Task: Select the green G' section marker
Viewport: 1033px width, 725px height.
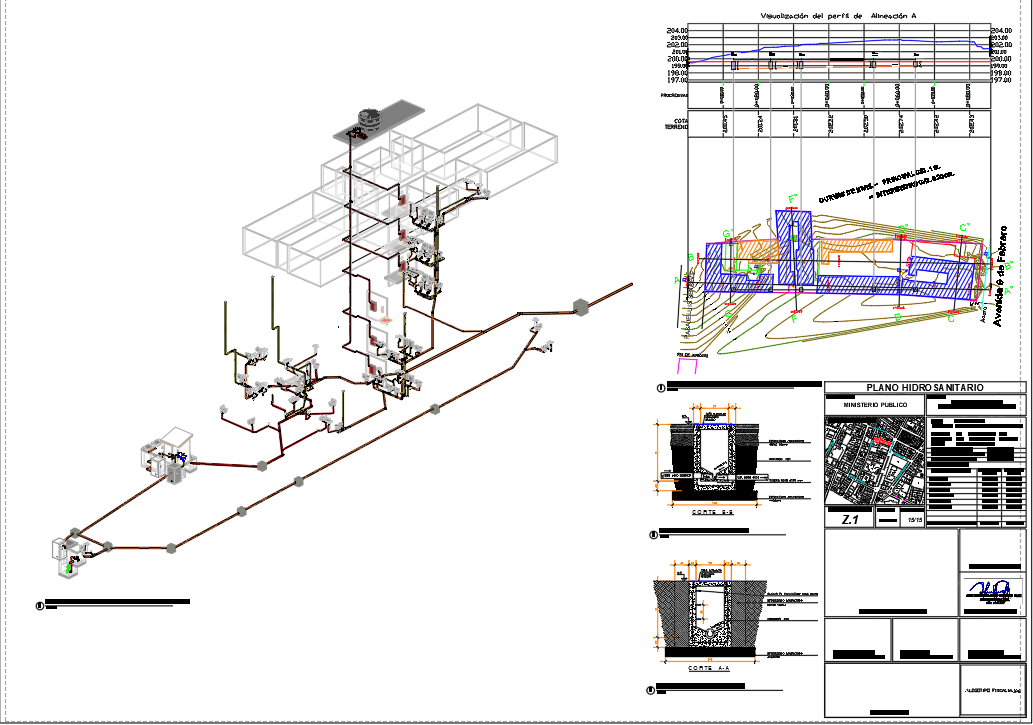Action: tap(727, 233)
